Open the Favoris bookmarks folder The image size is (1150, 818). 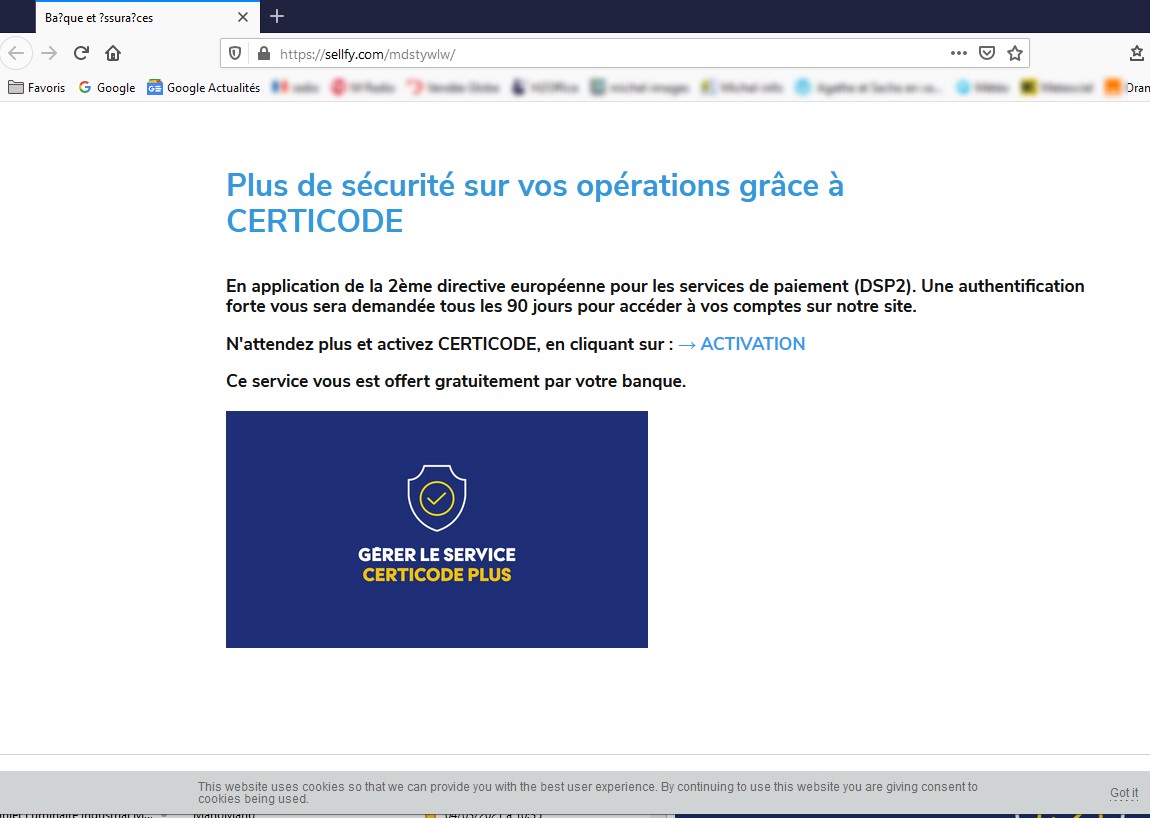[x=37, y=87]
